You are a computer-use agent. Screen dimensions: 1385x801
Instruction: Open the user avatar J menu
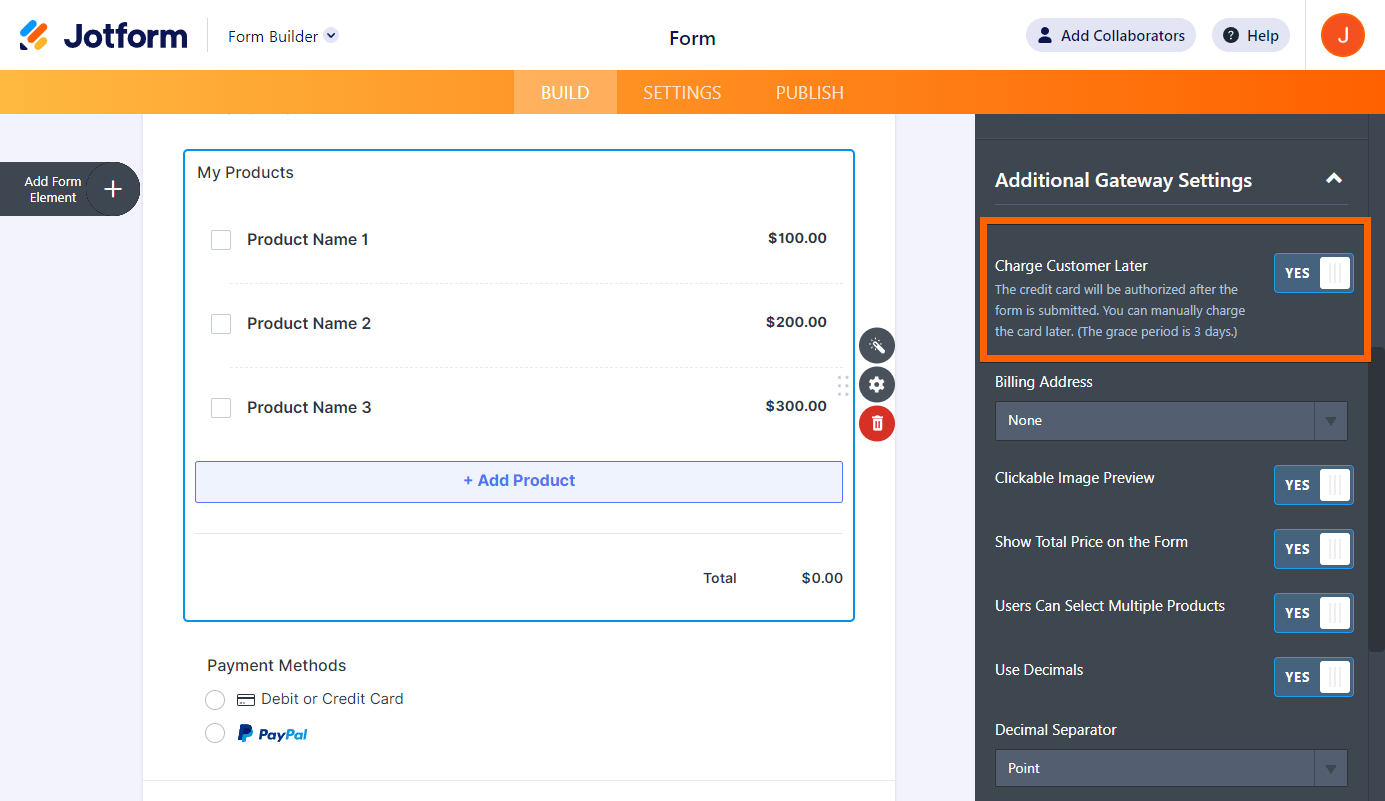[1342, 35]
